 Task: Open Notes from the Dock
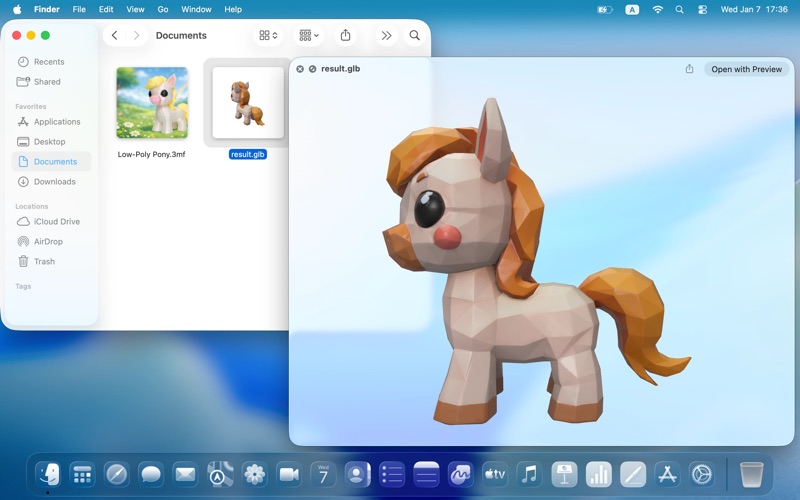426,474
